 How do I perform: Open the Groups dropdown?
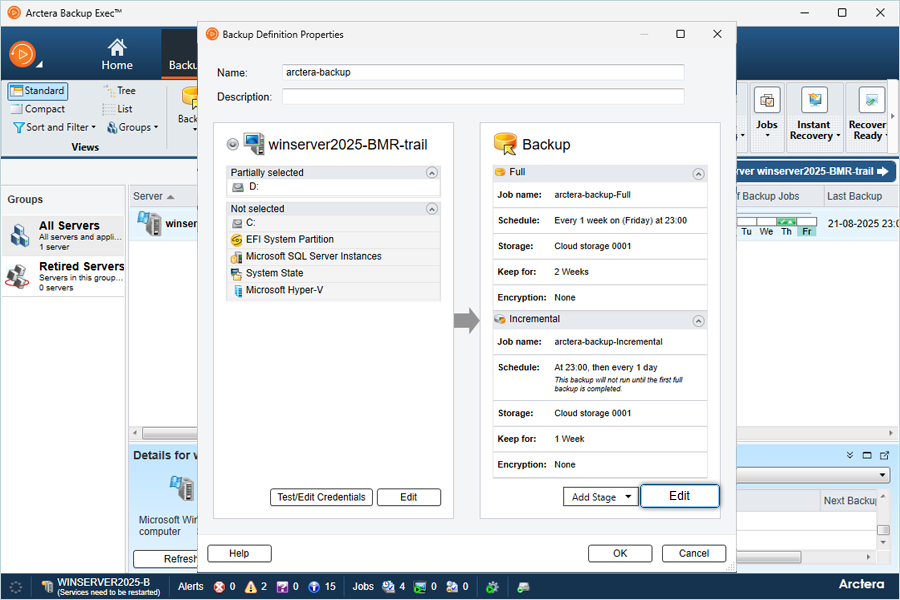click(x=133, y=127)
